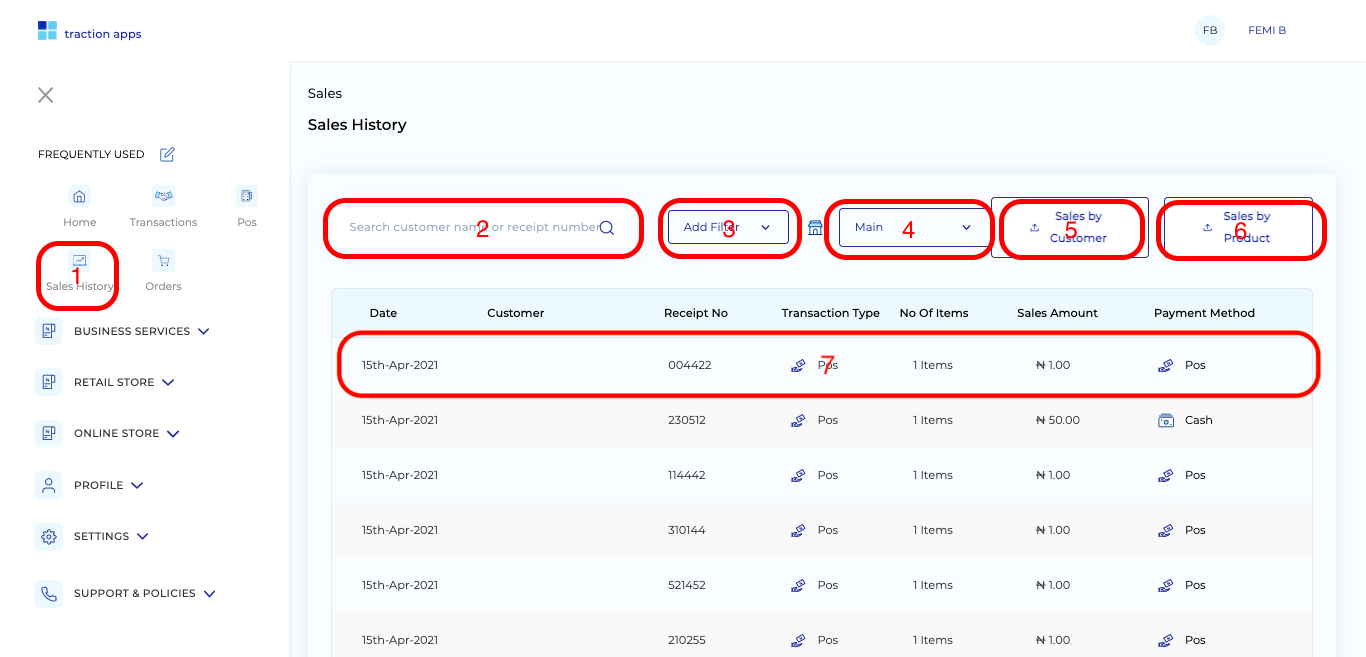Click the Sales by Product button
Viewport: 1366px width, 657px height.
[1238, 229]
